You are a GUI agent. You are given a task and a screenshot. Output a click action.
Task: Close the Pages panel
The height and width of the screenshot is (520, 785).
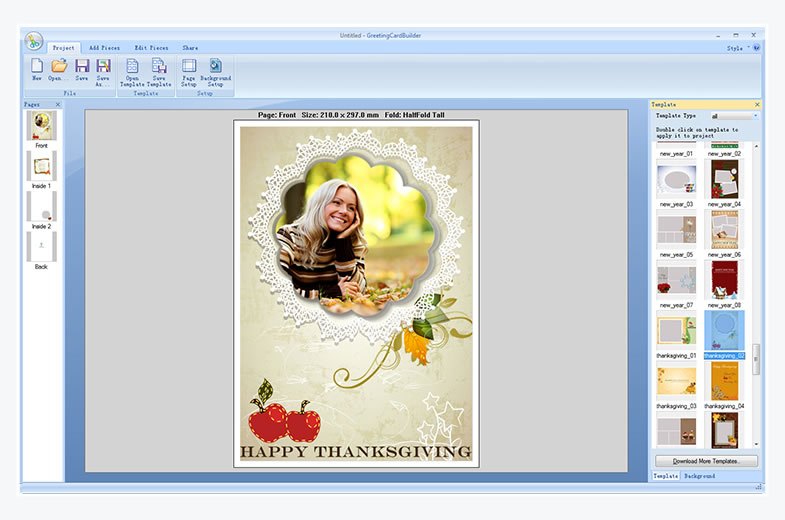point(58,104)
